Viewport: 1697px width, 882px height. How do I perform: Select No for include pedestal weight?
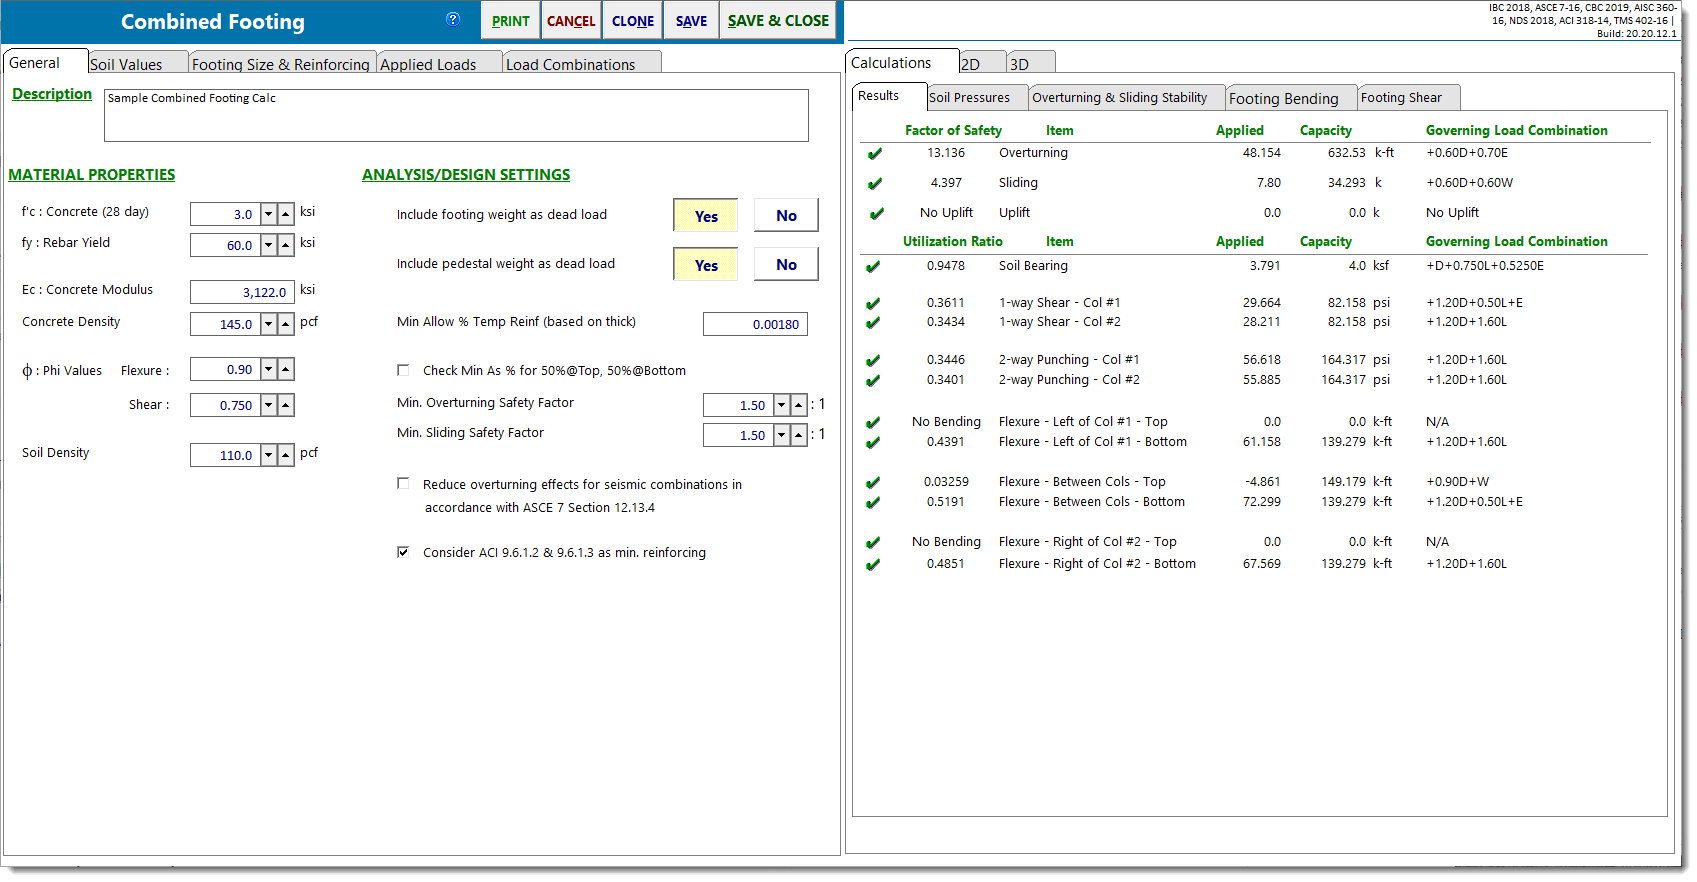[786, 265]
